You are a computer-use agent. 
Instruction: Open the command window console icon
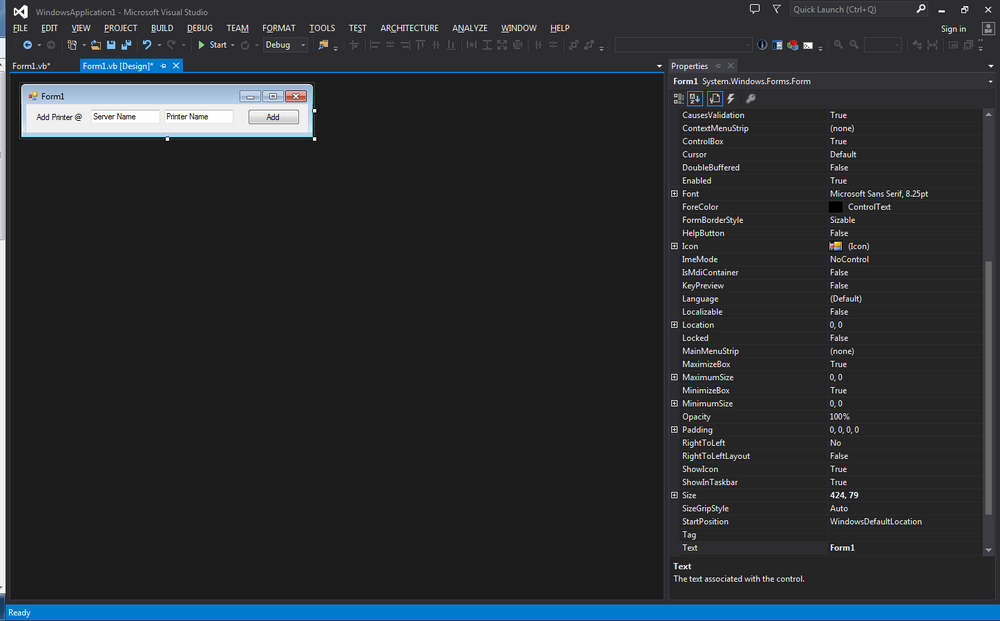coord(808,45)
